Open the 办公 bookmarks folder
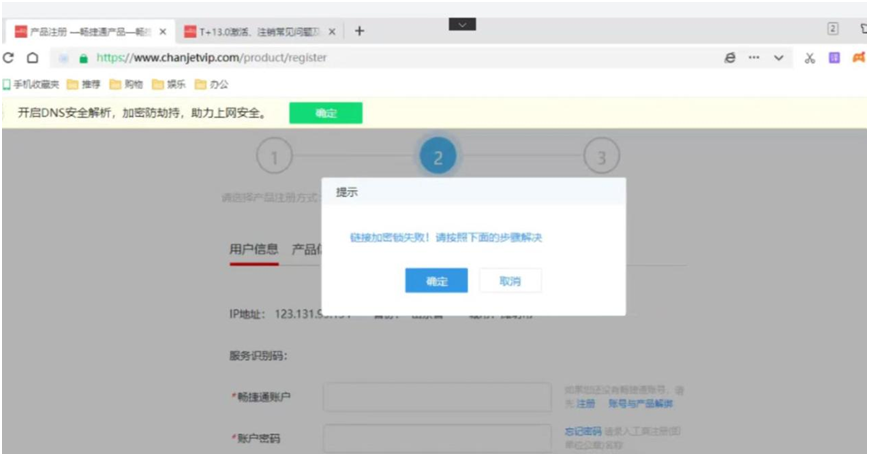869x456 pixels. 212,84
